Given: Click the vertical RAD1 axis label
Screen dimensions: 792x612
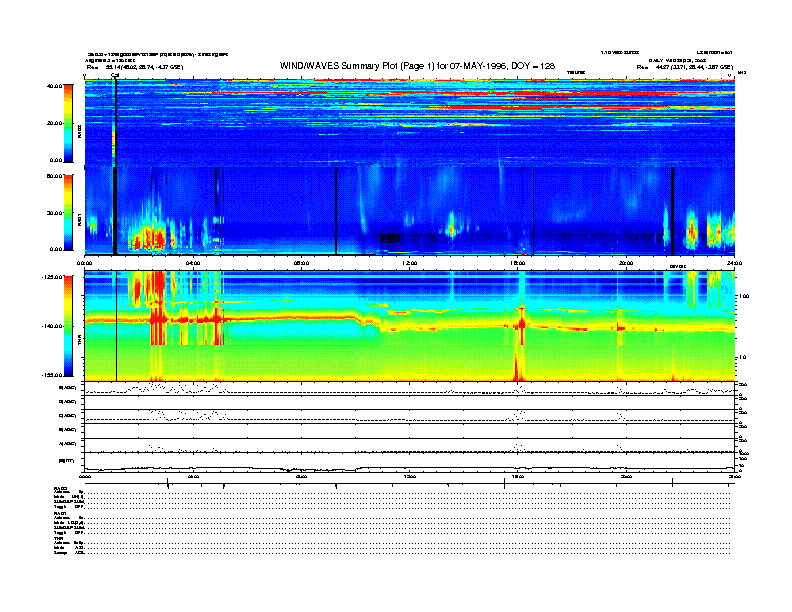Looking at the screenshot, I should pos(80,220).
